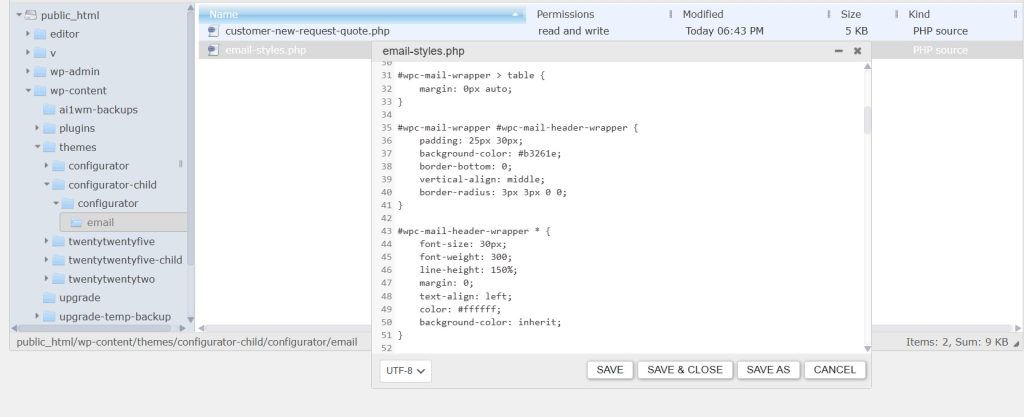
Task: Click the upgrade folder icon
Action: click(49, 298)
